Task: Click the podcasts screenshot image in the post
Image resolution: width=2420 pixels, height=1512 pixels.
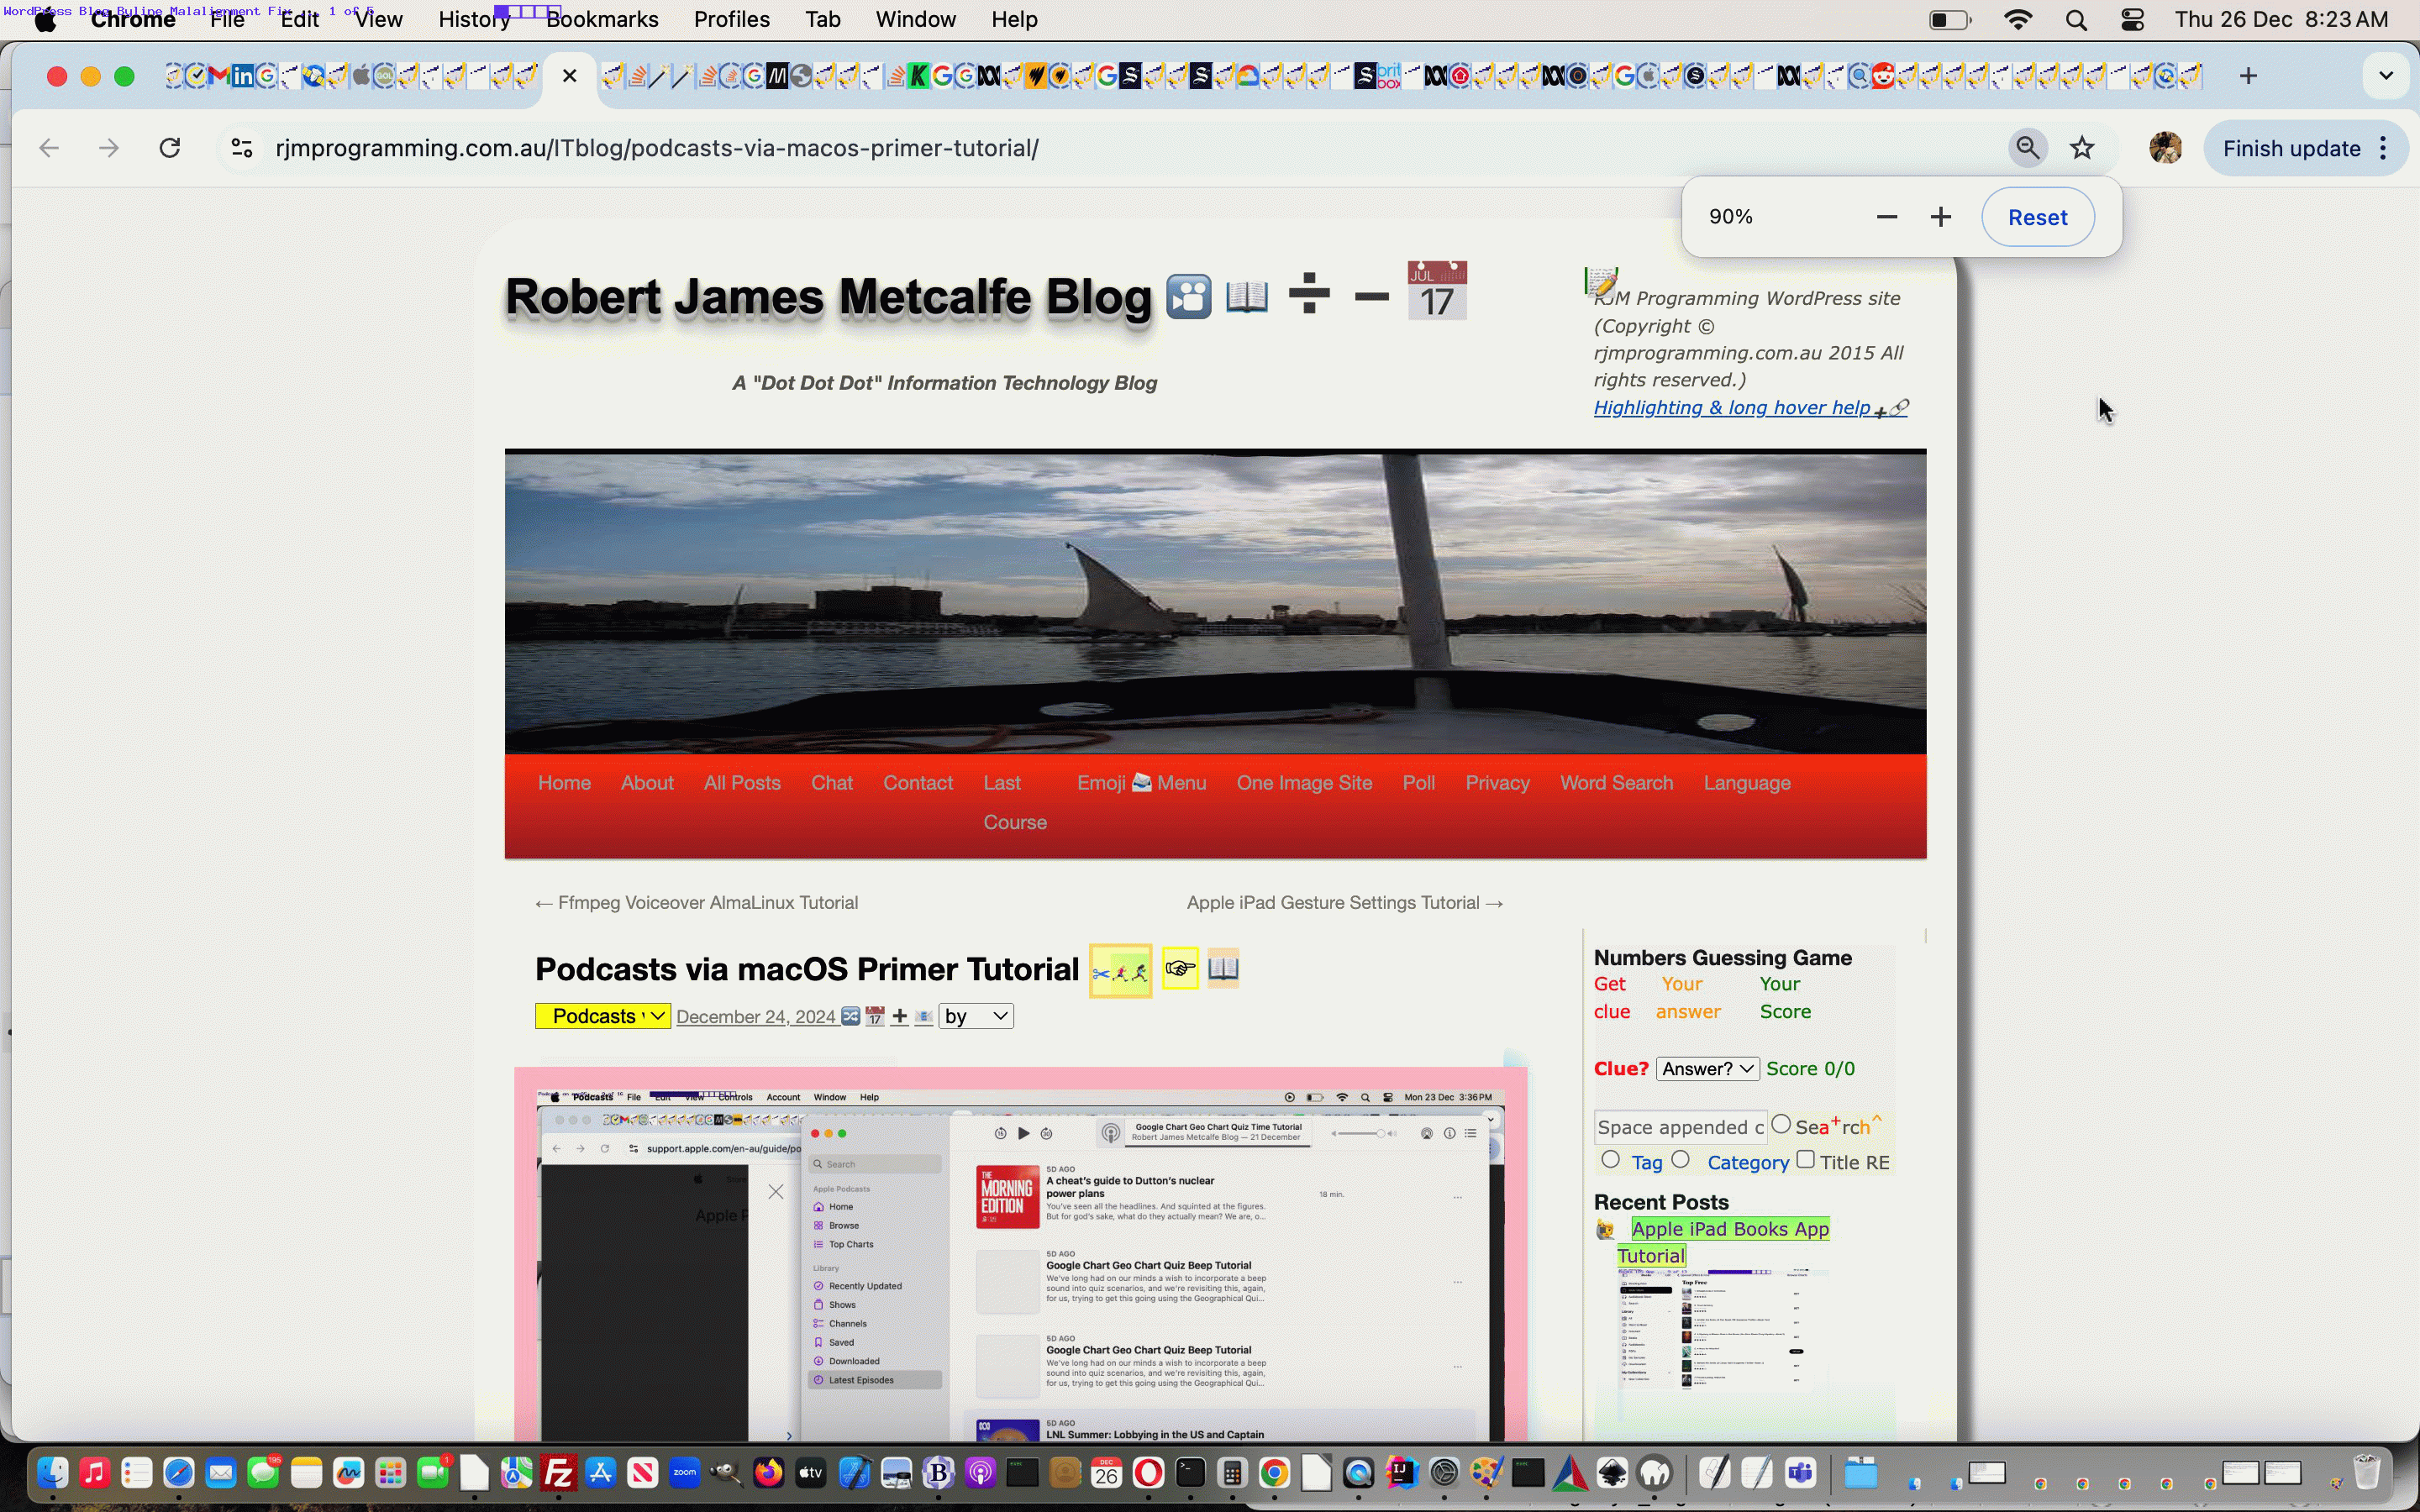Action: tap(1020, 1255)
